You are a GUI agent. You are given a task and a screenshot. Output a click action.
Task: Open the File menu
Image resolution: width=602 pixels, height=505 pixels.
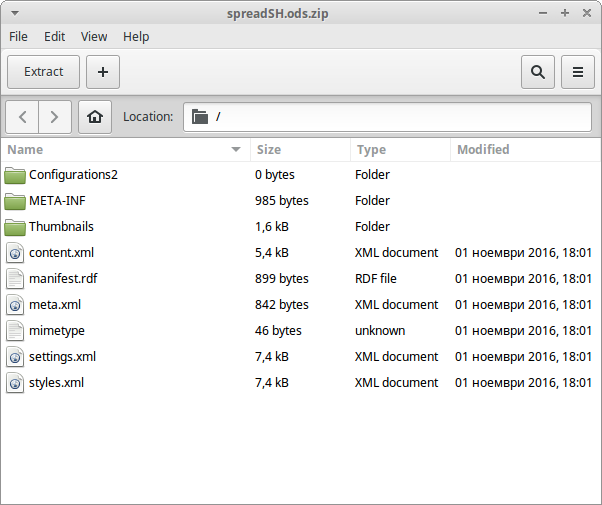tap(18, 37)
